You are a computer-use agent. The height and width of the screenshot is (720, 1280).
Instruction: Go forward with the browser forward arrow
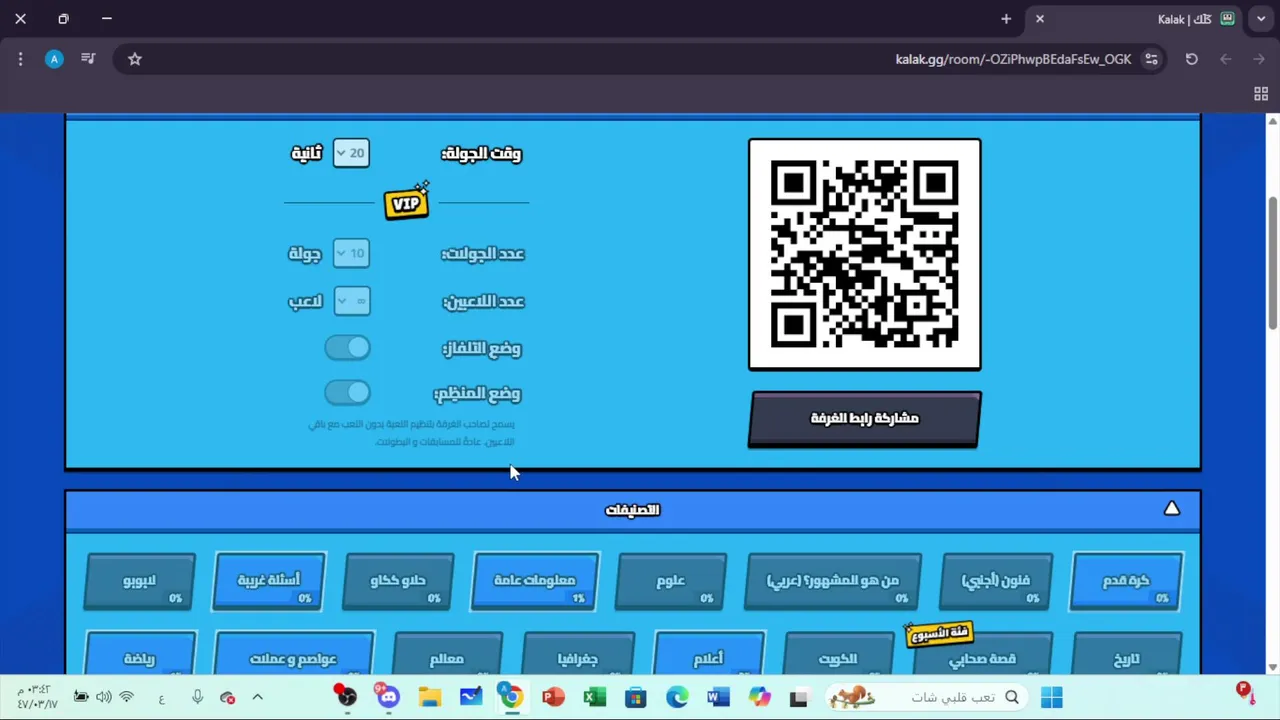pos(1259,59)
